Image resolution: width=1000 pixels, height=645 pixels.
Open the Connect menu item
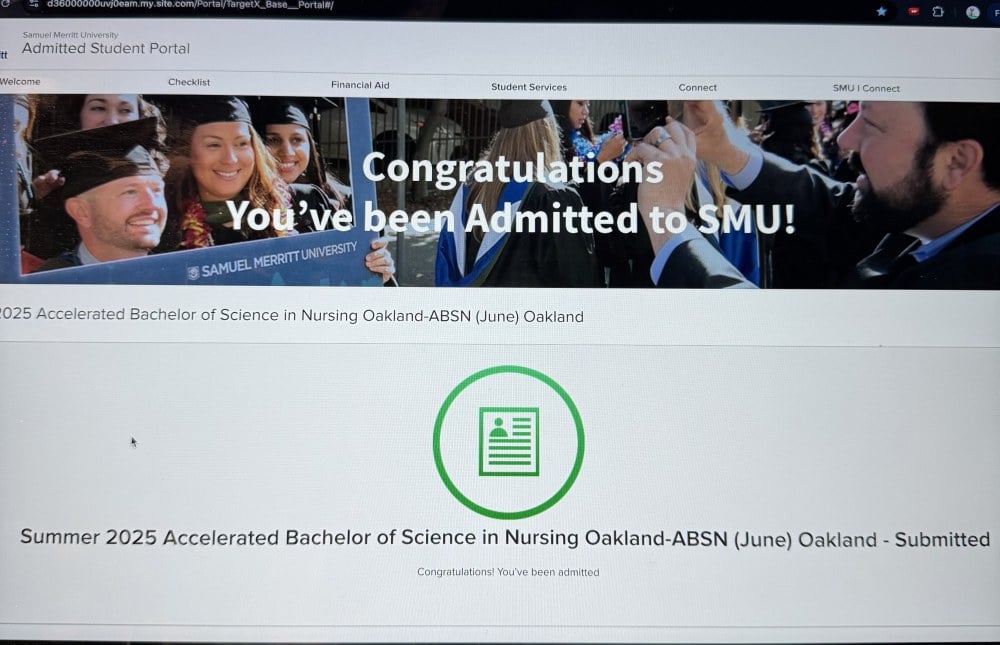(x=697, y=87)
